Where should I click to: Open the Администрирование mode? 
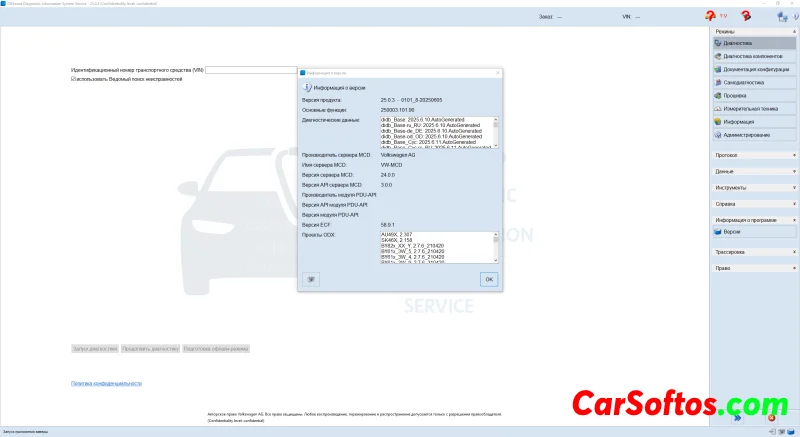coord(752,135)
